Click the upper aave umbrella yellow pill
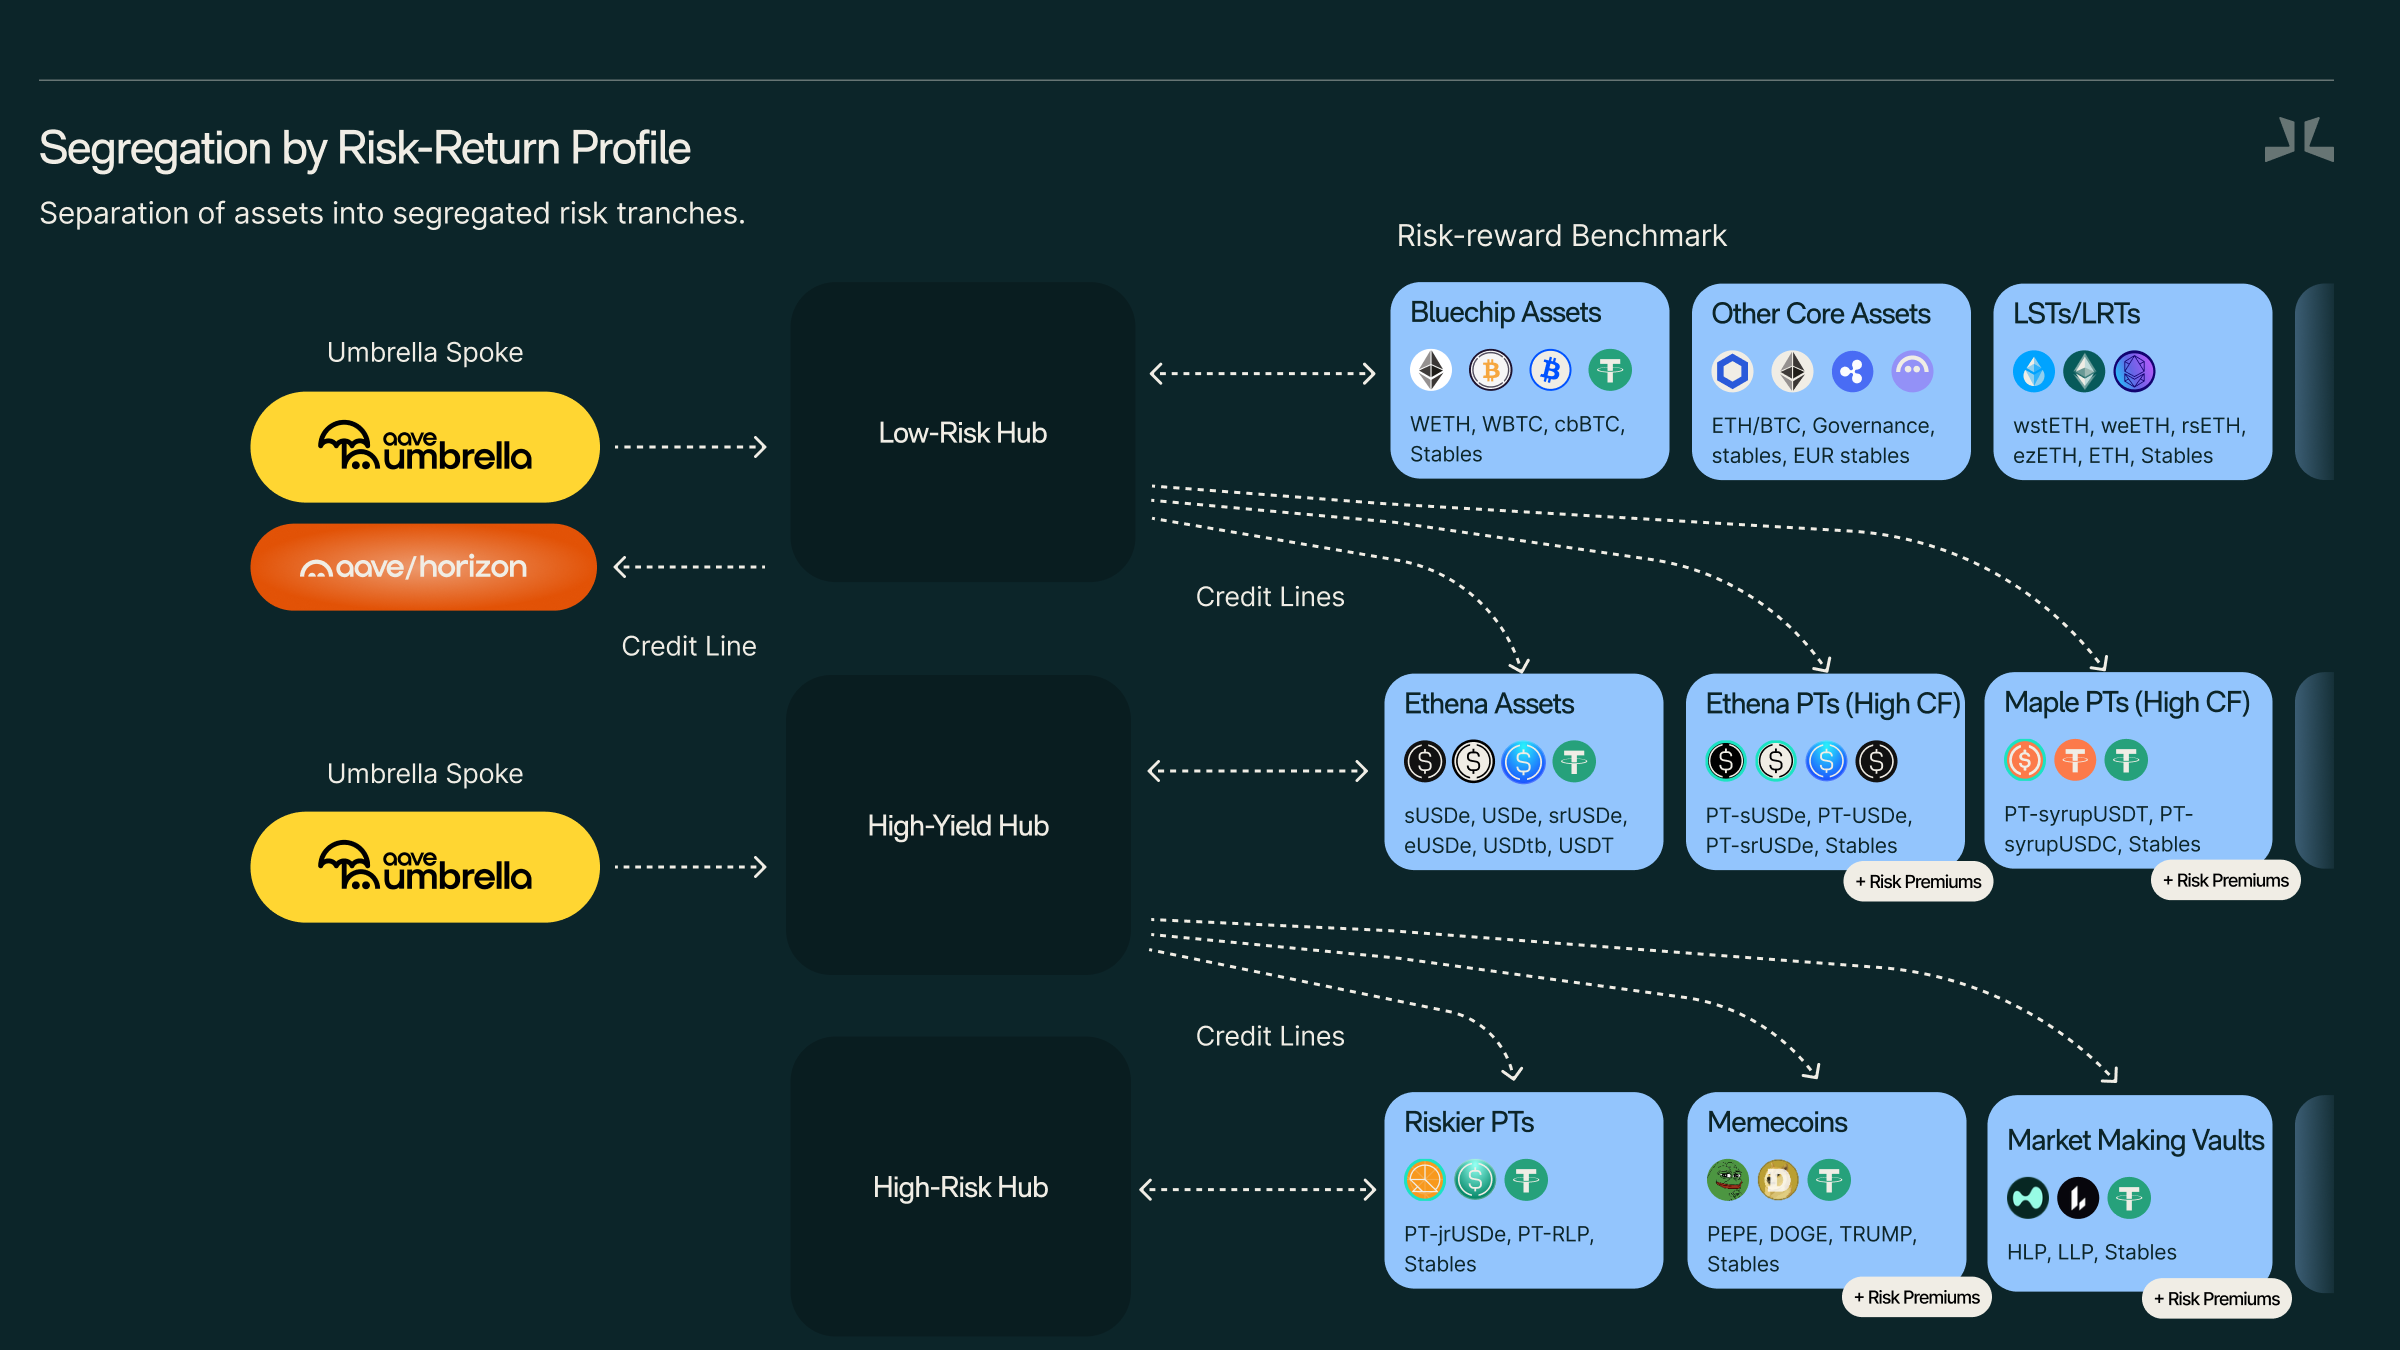Image resolution: width=2400 pixels, height=1350 pixels. pyautogui.click(x=425, y=447)
